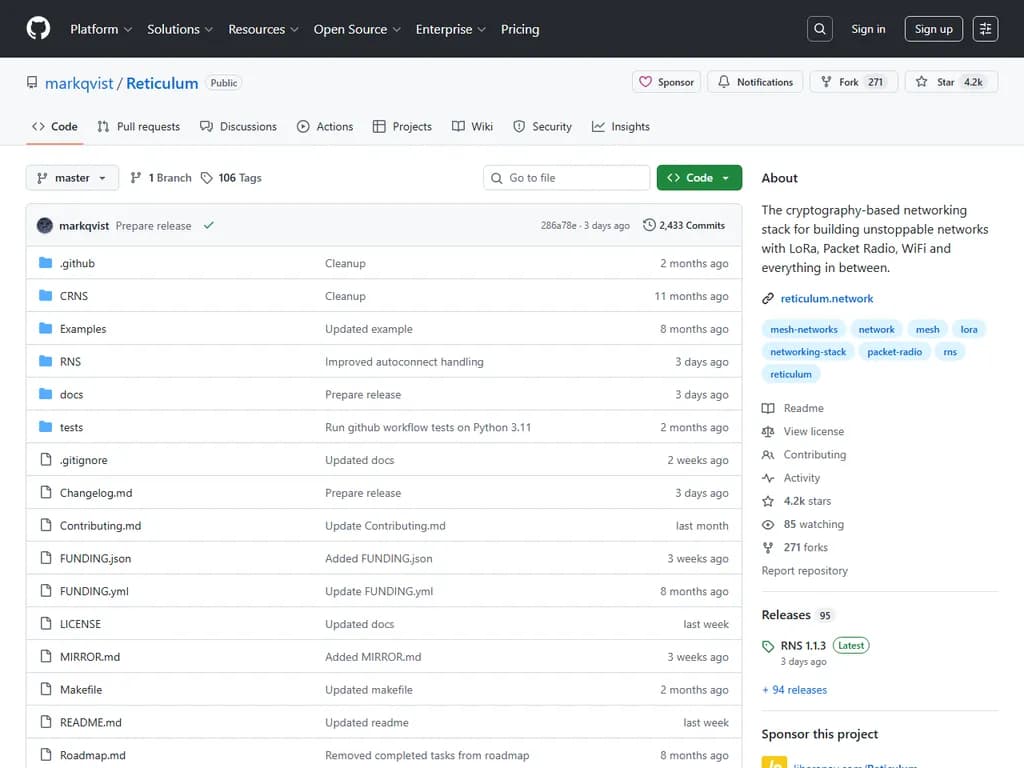Open the Insights tab
1024x768 pixels.
point(620,127)
